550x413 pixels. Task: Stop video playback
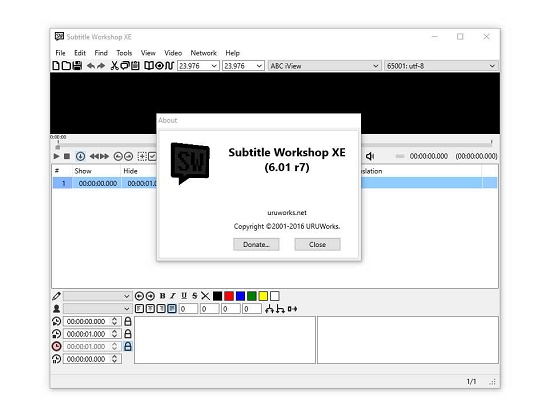[x=67, y=156]
